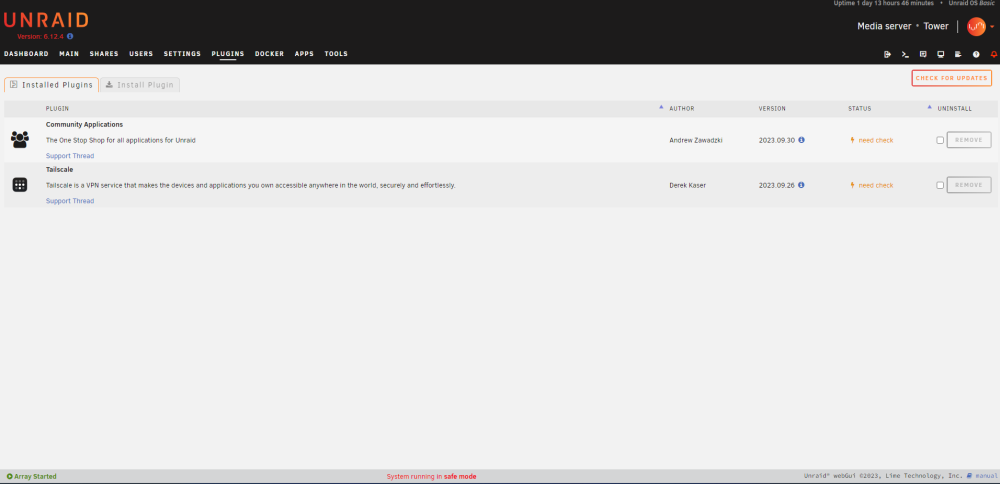The width and height of the screenshot is (1000, 484).
Task: Click the safe mode status message
Action: point(431,476)
